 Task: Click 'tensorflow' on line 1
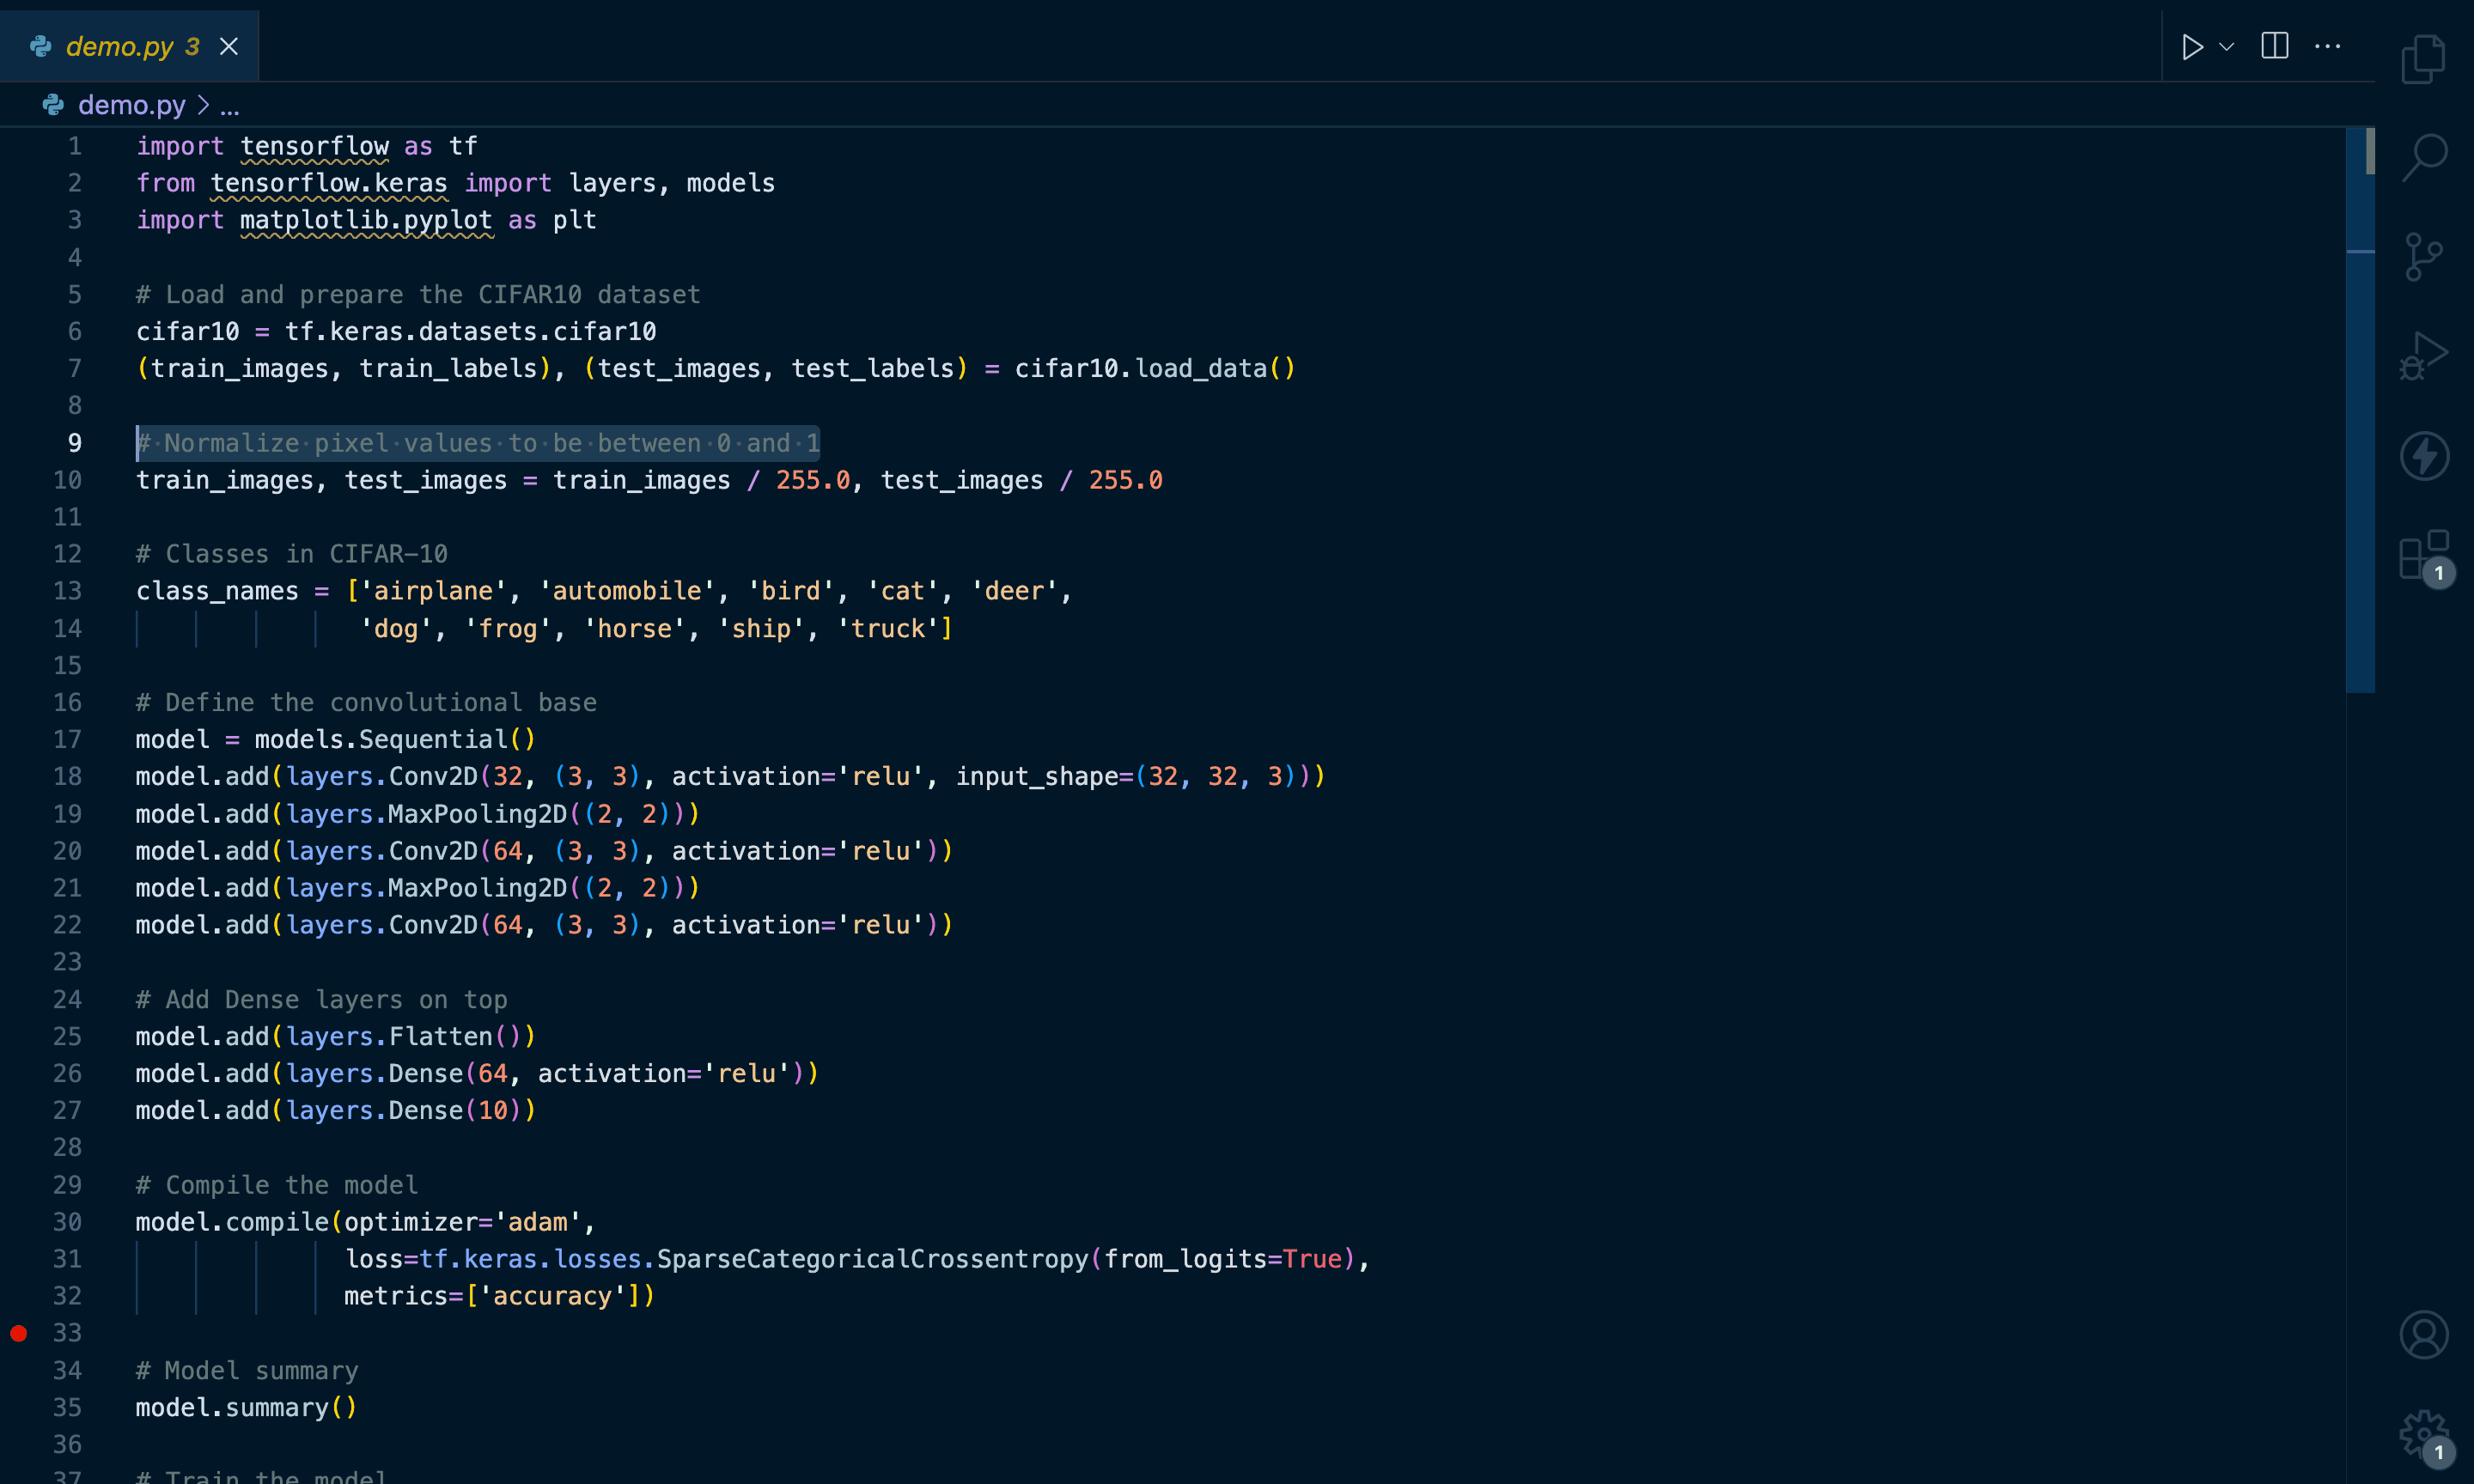pyautogui.click(x=314, y=146)
